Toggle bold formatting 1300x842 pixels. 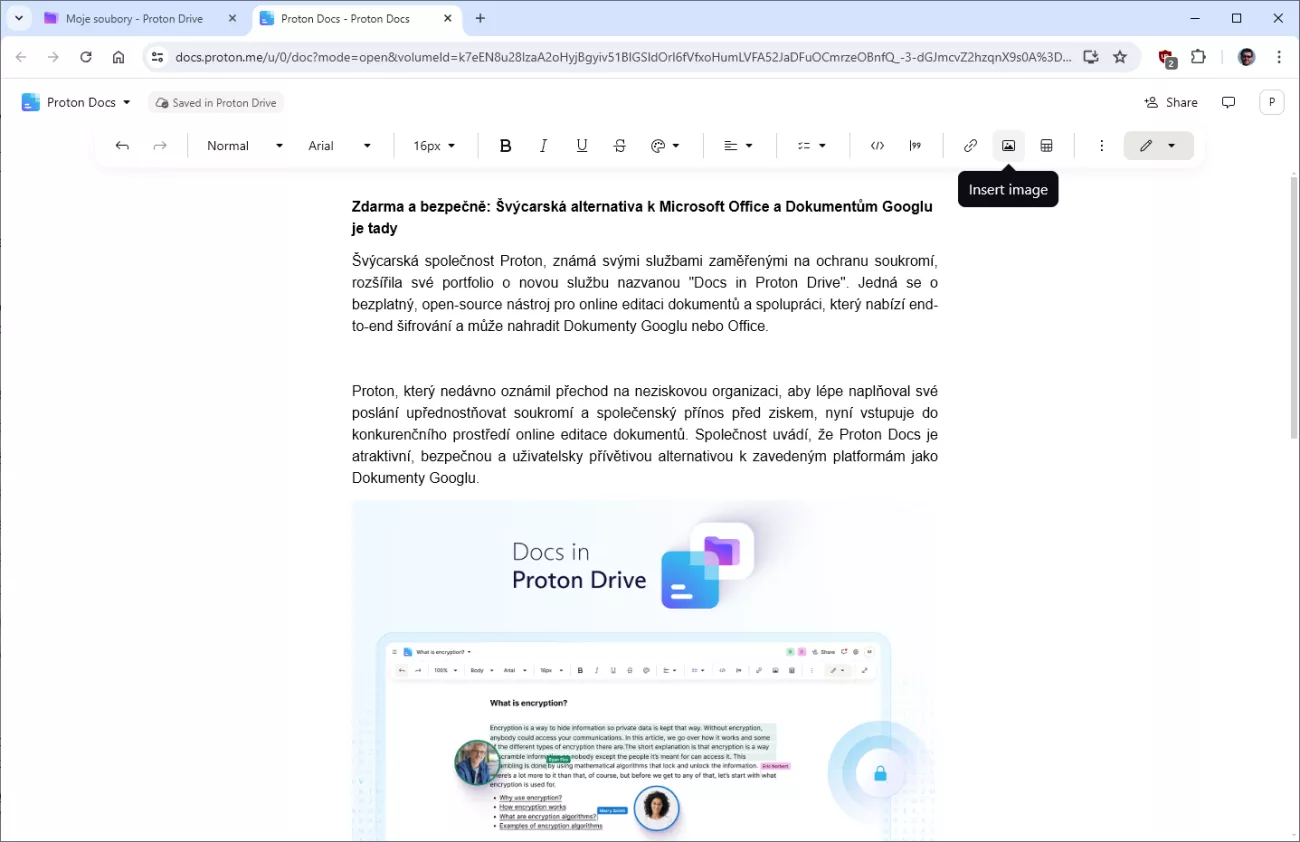[x=505, y=146]
